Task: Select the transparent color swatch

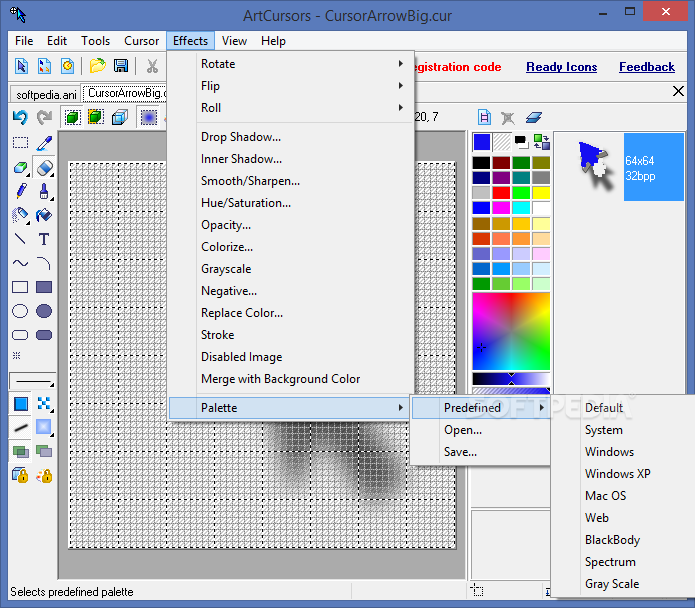Action: click(502, 142)
